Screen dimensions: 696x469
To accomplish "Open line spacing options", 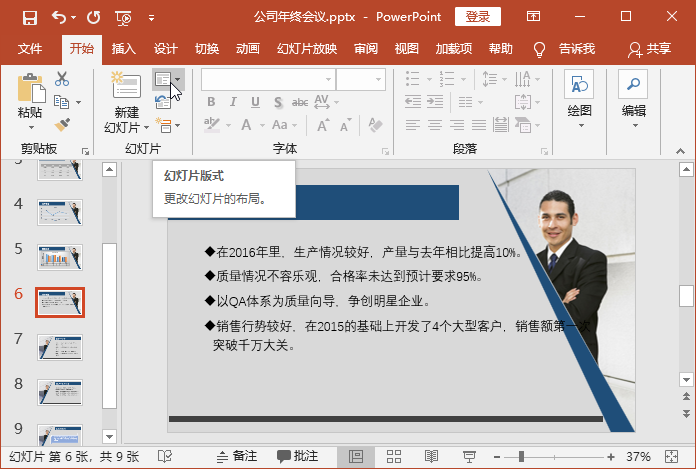I will [x=494, y=79].
